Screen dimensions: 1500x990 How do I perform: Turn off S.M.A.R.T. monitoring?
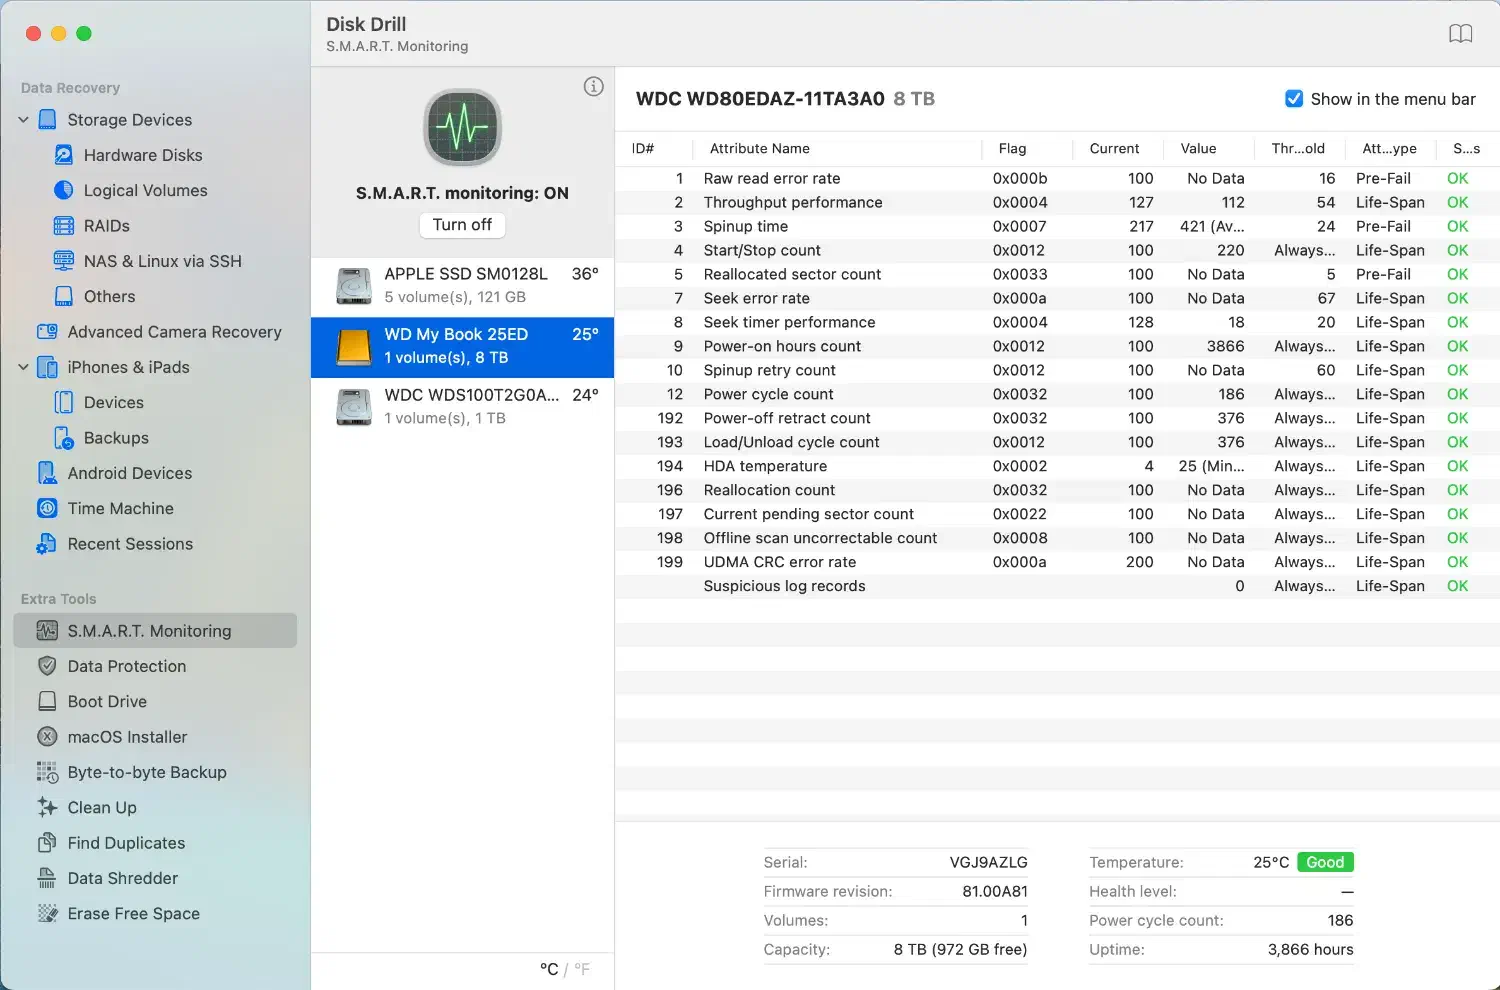click(462, 225)
